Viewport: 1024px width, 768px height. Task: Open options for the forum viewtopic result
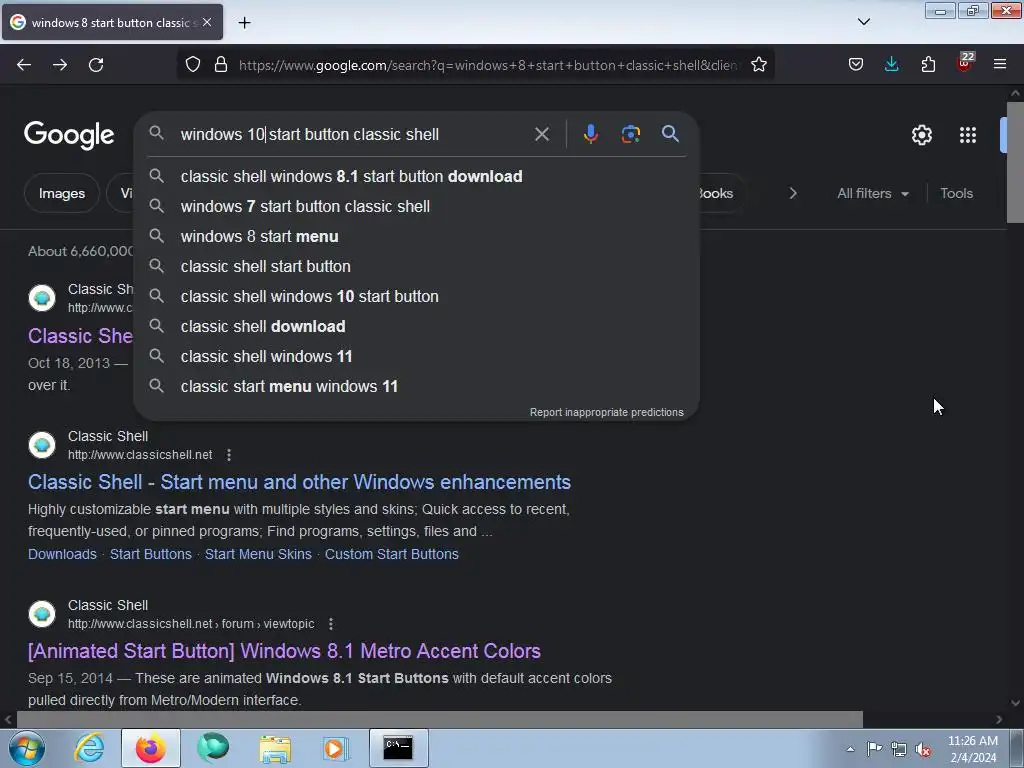[x=331, y=624]
